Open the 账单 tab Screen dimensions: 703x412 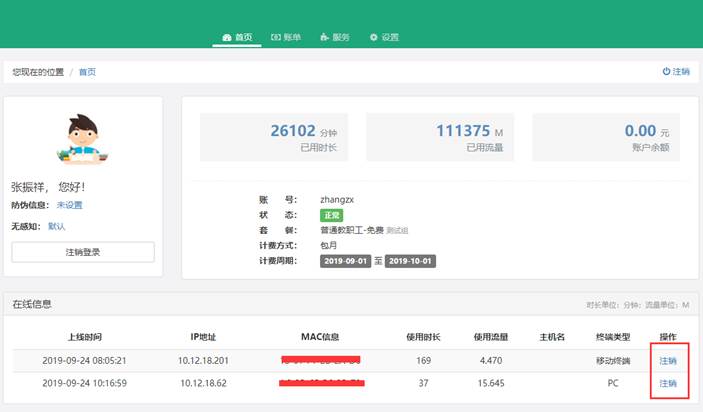(289, 38)
